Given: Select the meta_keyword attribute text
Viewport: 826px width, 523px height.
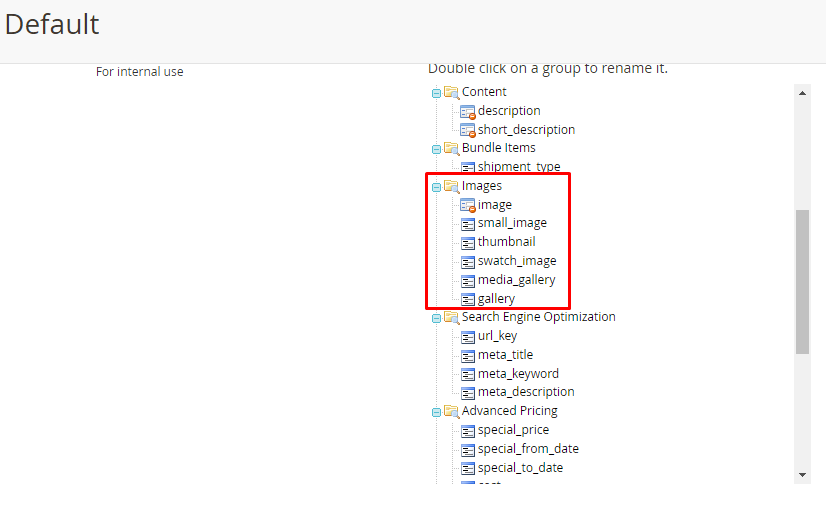Looking at the screenshot, I should (518, 374).
